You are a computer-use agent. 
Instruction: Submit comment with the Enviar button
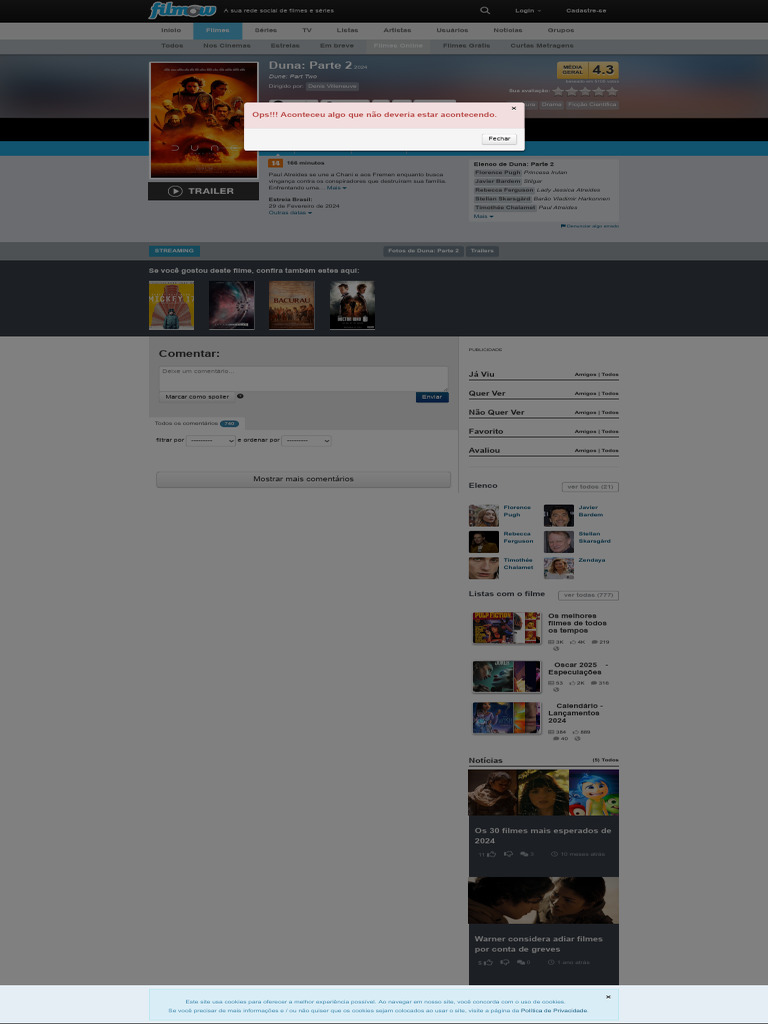pos(432,397)
